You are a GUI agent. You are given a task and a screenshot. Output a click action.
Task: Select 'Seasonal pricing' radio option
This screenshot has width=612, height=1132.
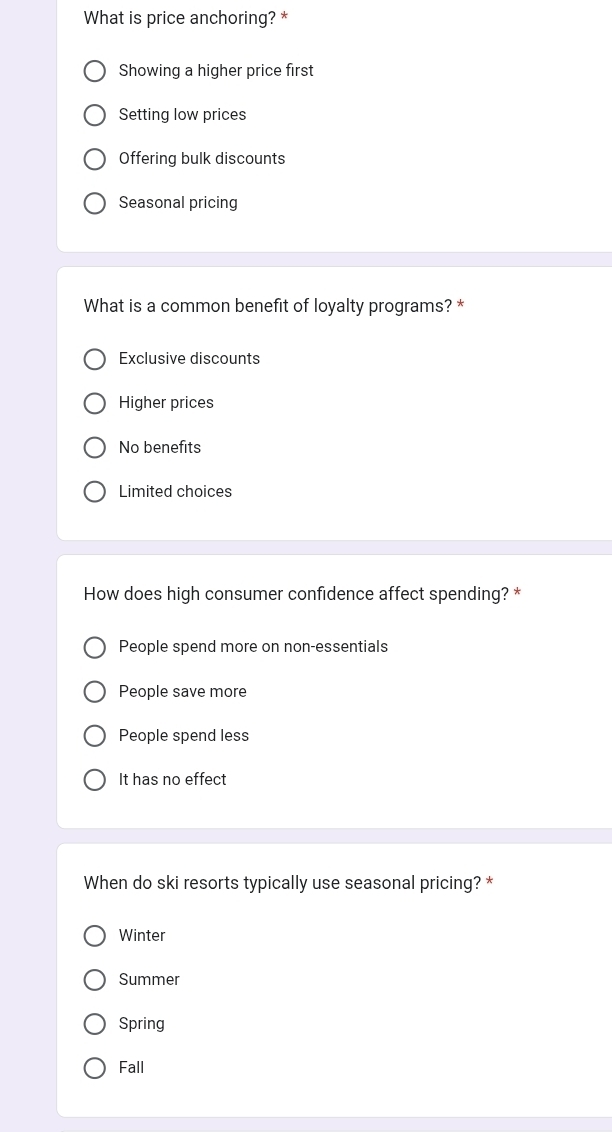95,203
